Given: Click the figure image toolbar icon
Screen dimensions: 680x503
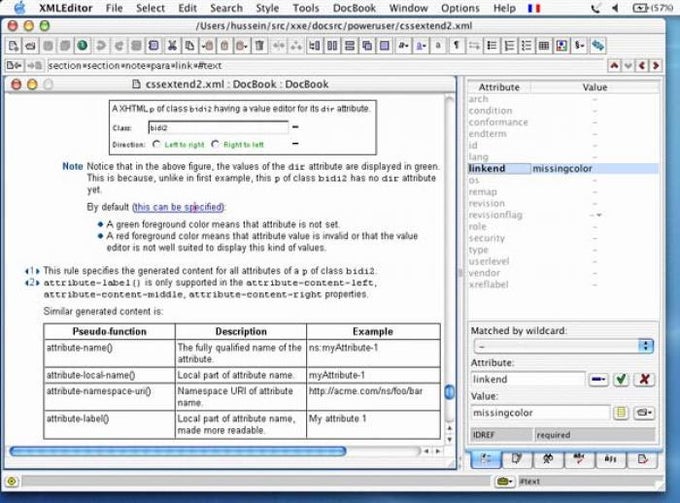Looking at the screenshot, I should click(x=562, y=46).
